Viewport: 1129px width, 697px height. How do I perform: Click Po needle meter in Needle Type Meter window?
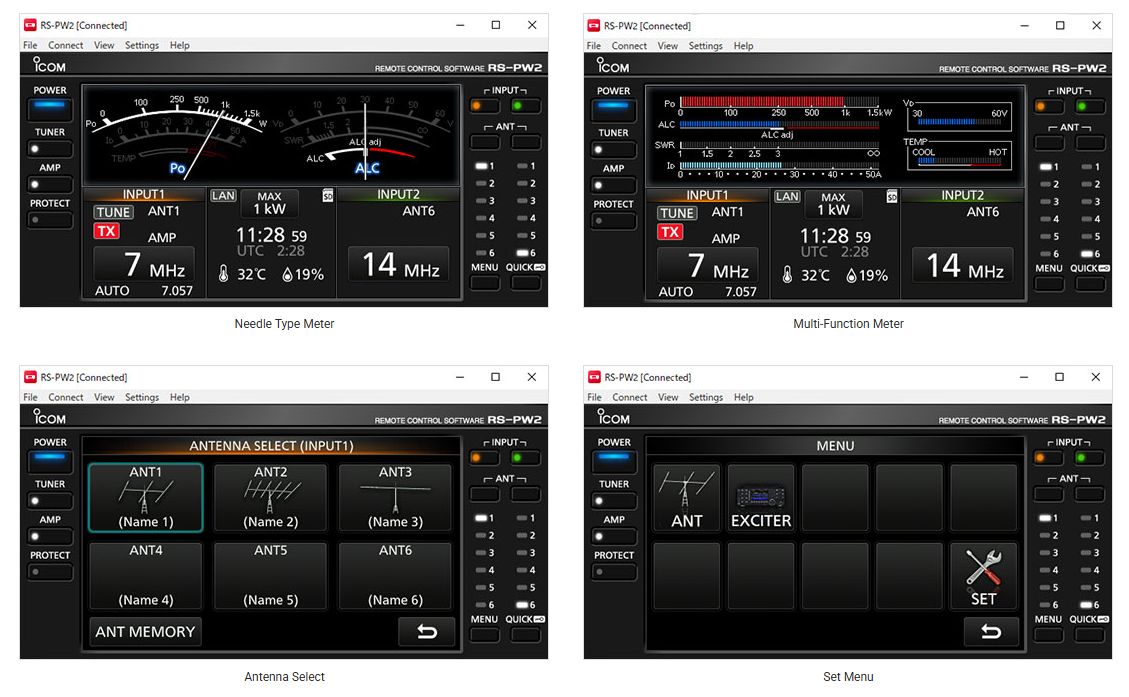[177, 135]
